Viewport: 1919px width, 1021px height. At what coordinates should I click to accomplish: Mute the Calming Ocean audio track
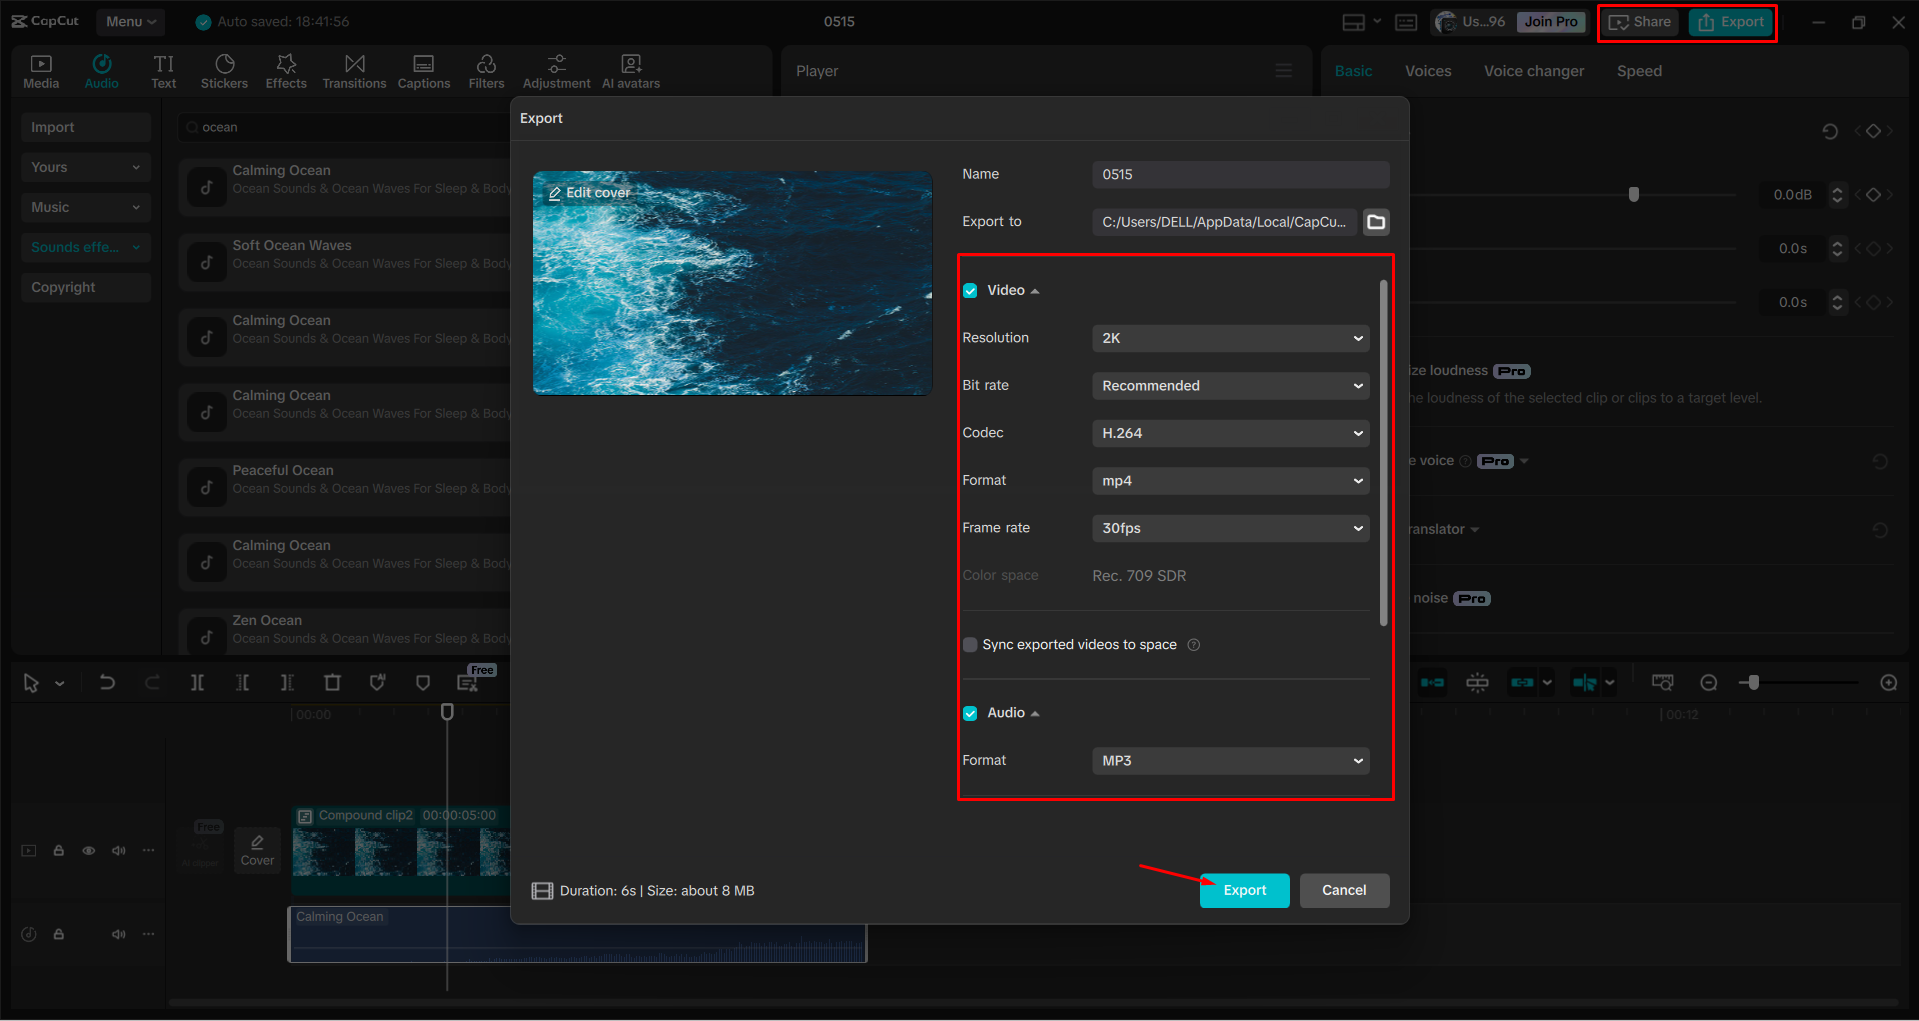tap(119, 933)
